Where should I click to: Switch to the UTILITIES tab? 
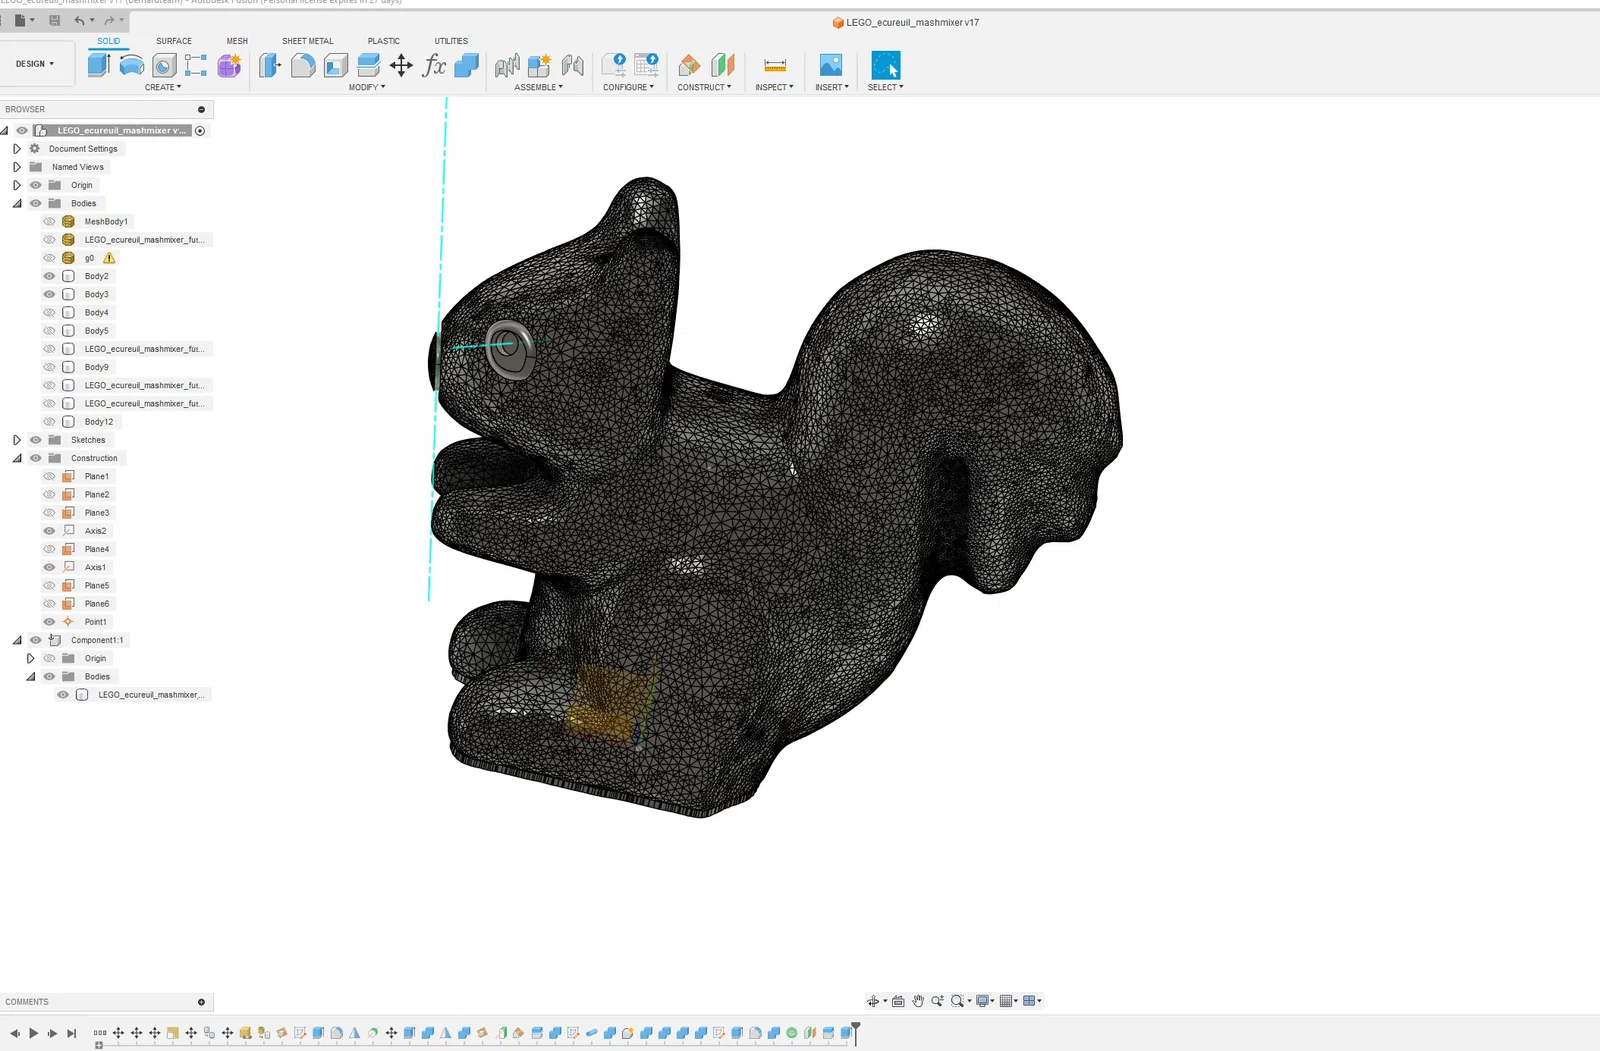point(451,41)
